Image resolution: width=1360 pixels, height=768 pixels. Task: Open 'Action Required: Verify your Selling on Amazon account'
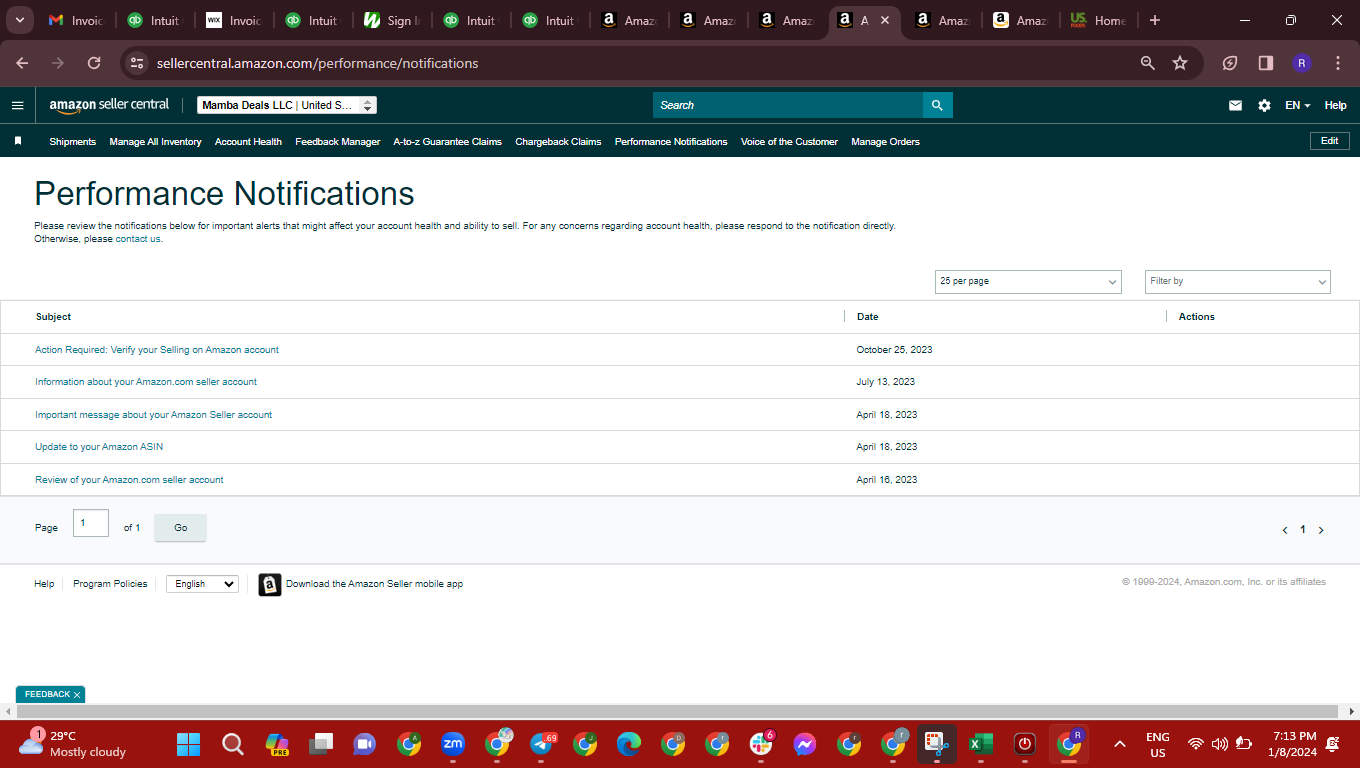coord(157,350)
